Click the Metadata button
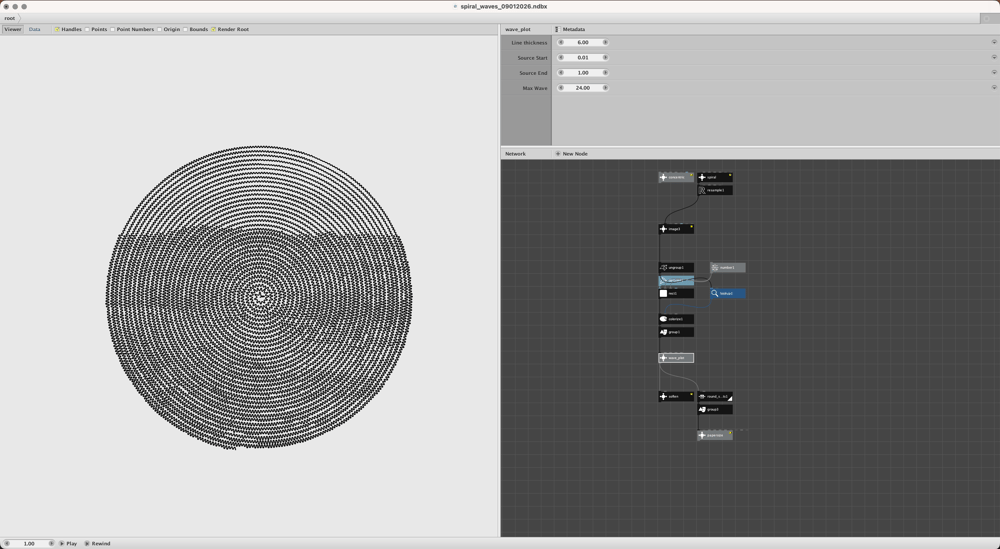 tap(570, 29)
